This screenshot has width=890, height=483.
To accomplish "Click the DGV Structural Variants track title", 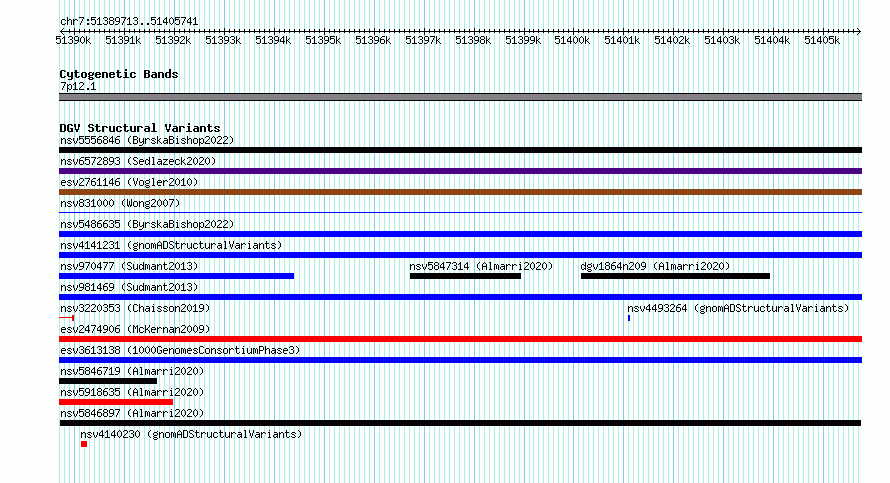I will [x=140, y=128].
